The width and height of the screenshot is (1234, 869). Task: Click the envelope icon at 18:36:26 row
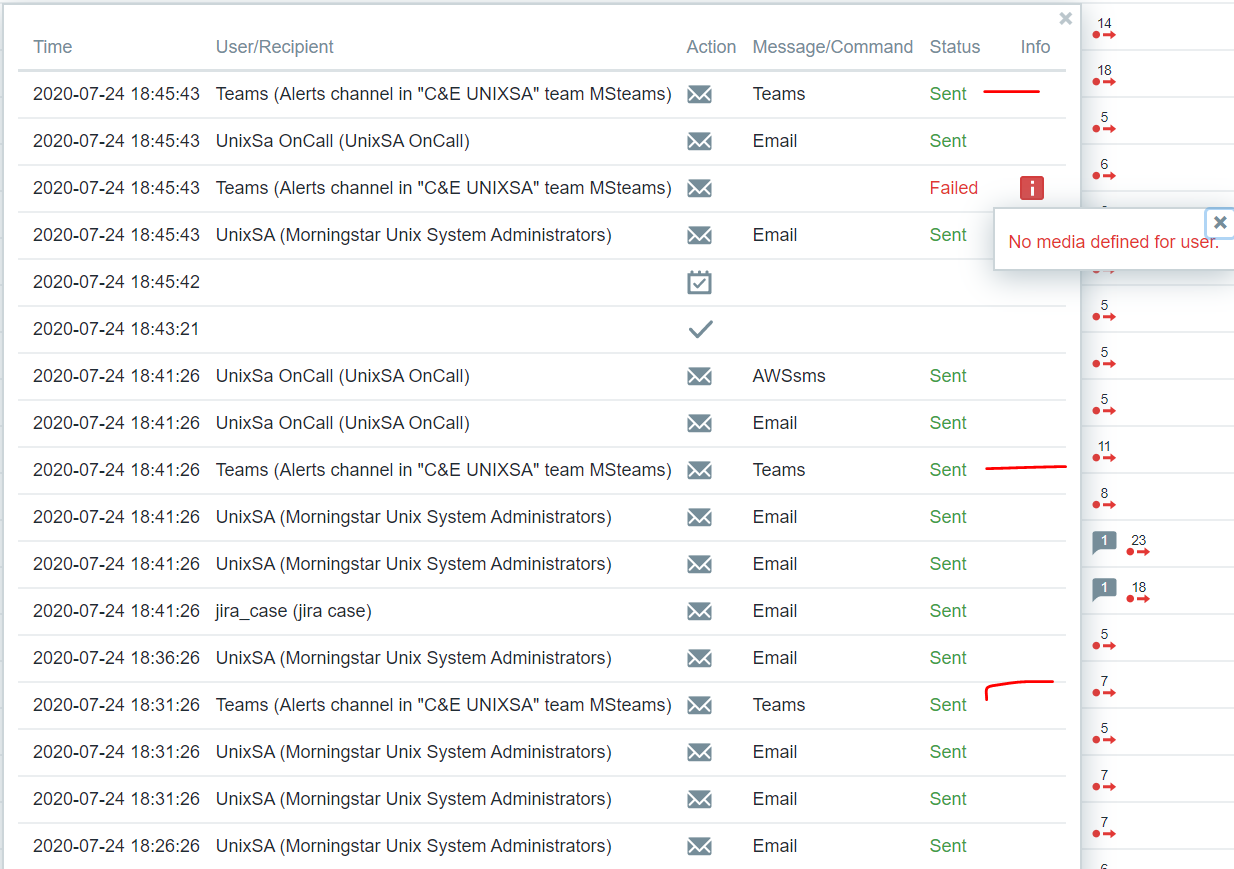coord(700,658)
